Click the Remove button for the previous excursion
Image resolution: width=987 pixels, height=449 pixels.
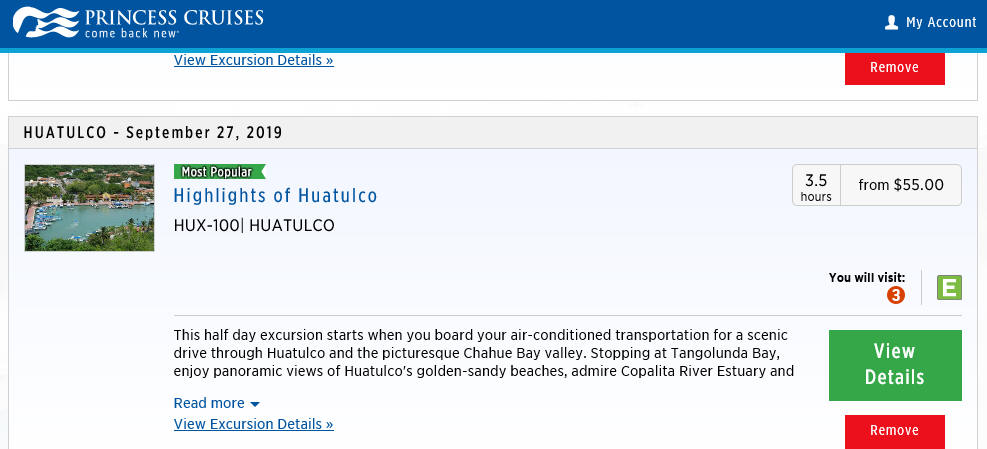(x=894, y=67)
